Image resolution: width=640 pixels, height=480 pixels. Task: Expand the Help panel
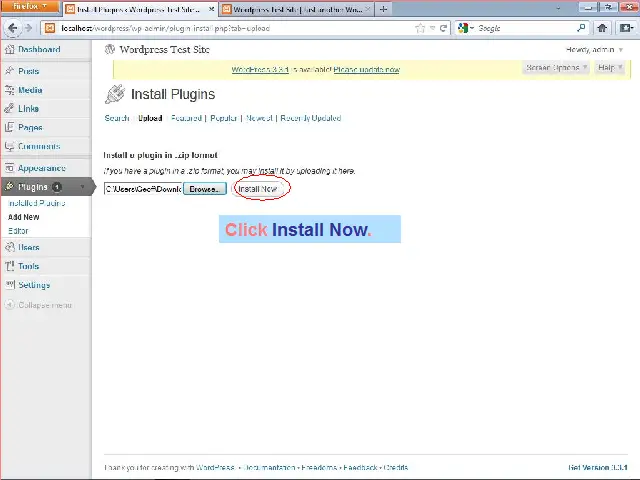click(610, 67)
